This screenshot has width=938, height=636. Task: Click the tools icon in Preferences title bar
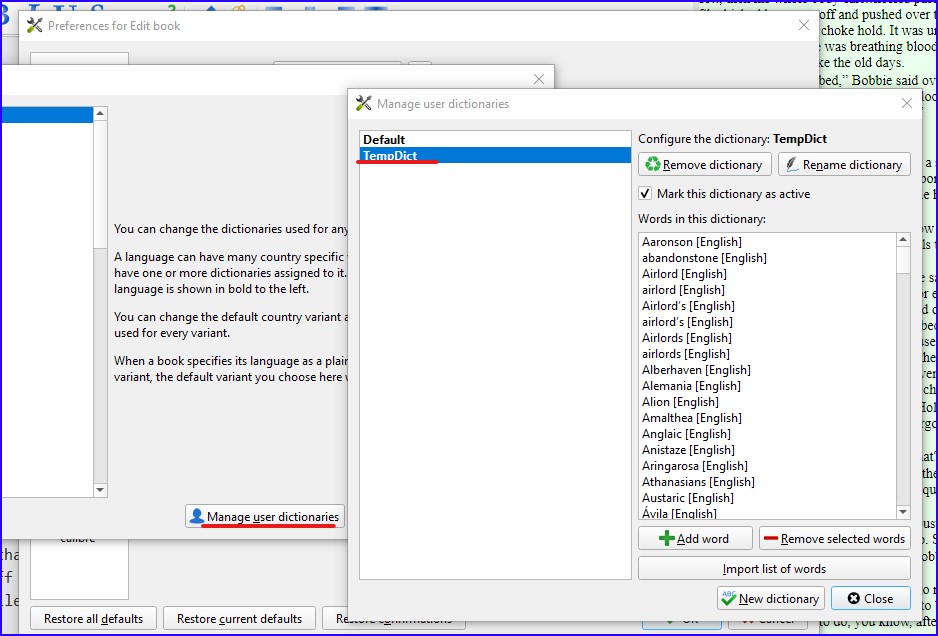[x=35, y=25]
